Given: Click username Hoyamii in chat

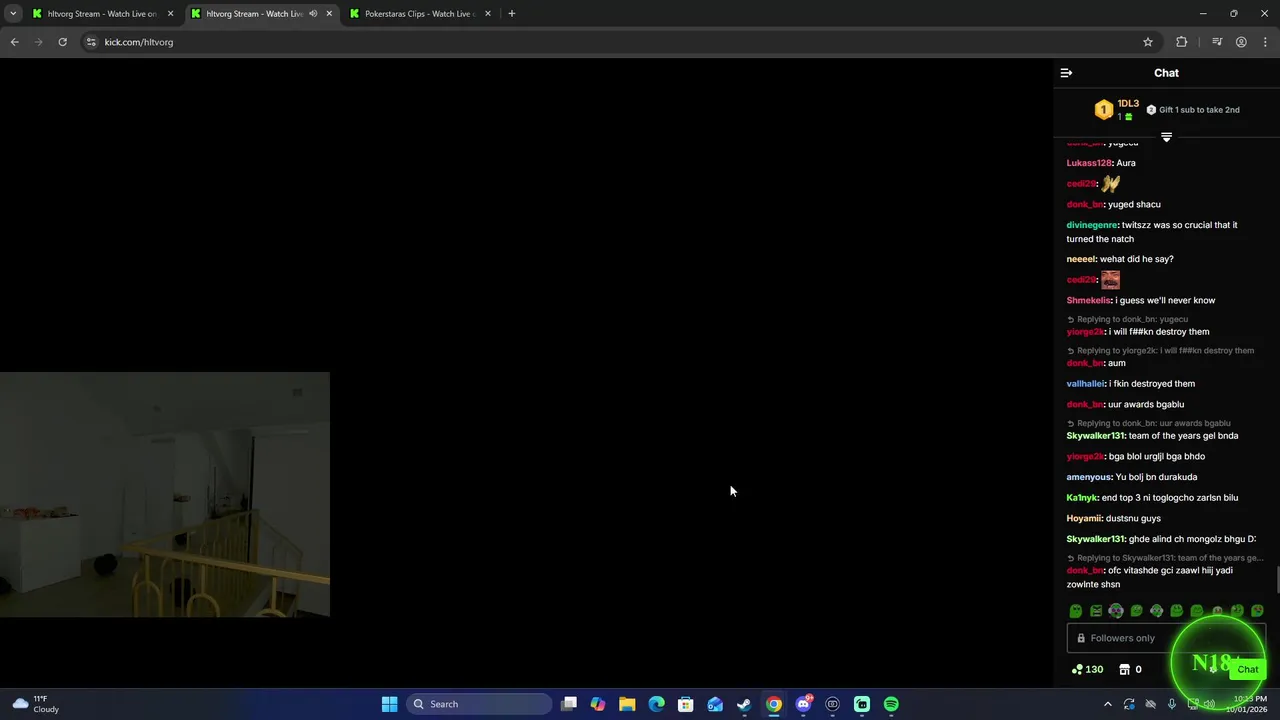Looking at the screenshot, I should click(1084, 519).
